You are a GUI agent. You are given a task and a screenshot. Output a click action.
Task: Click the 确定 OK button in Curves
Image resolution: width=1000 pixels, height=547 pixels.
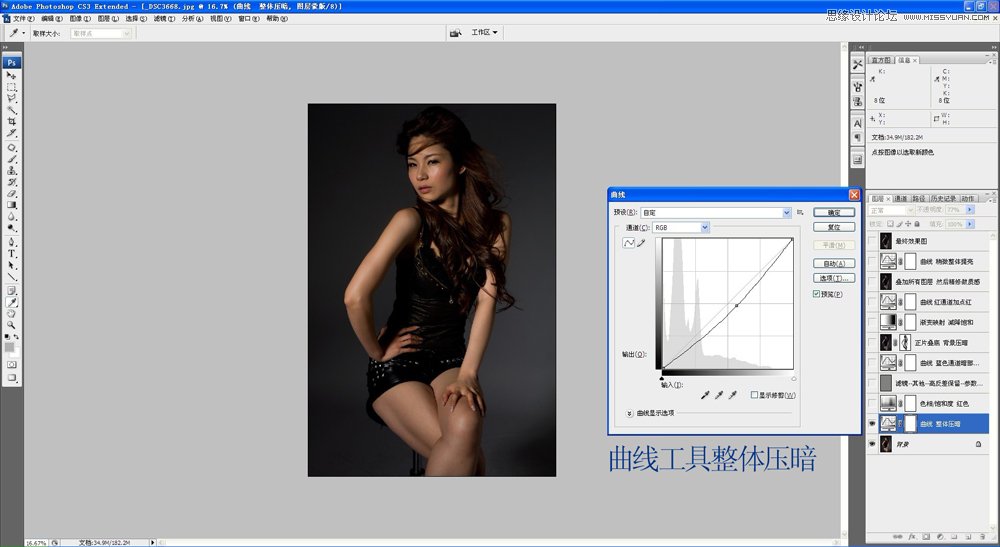pos(833,213)
